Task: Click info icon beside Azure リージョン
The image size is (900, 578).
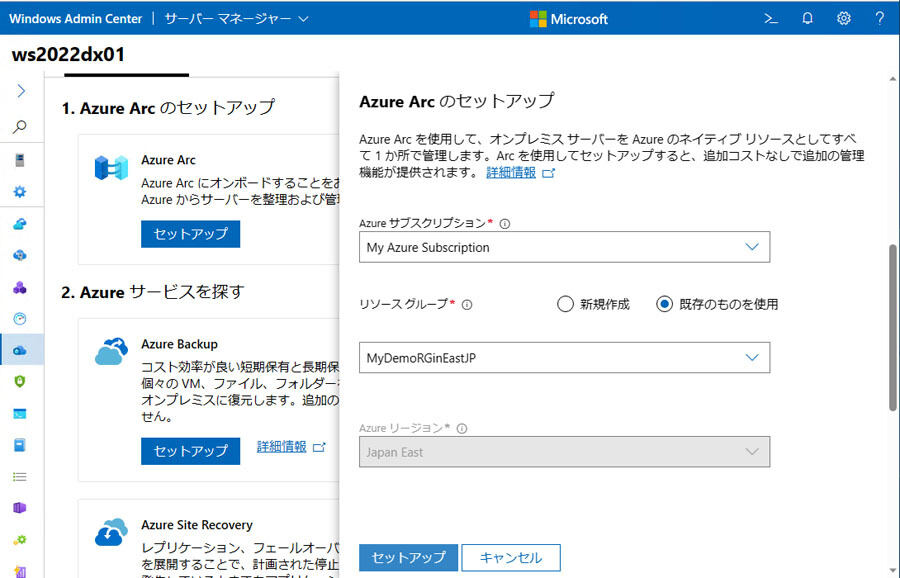Action: 462,429
